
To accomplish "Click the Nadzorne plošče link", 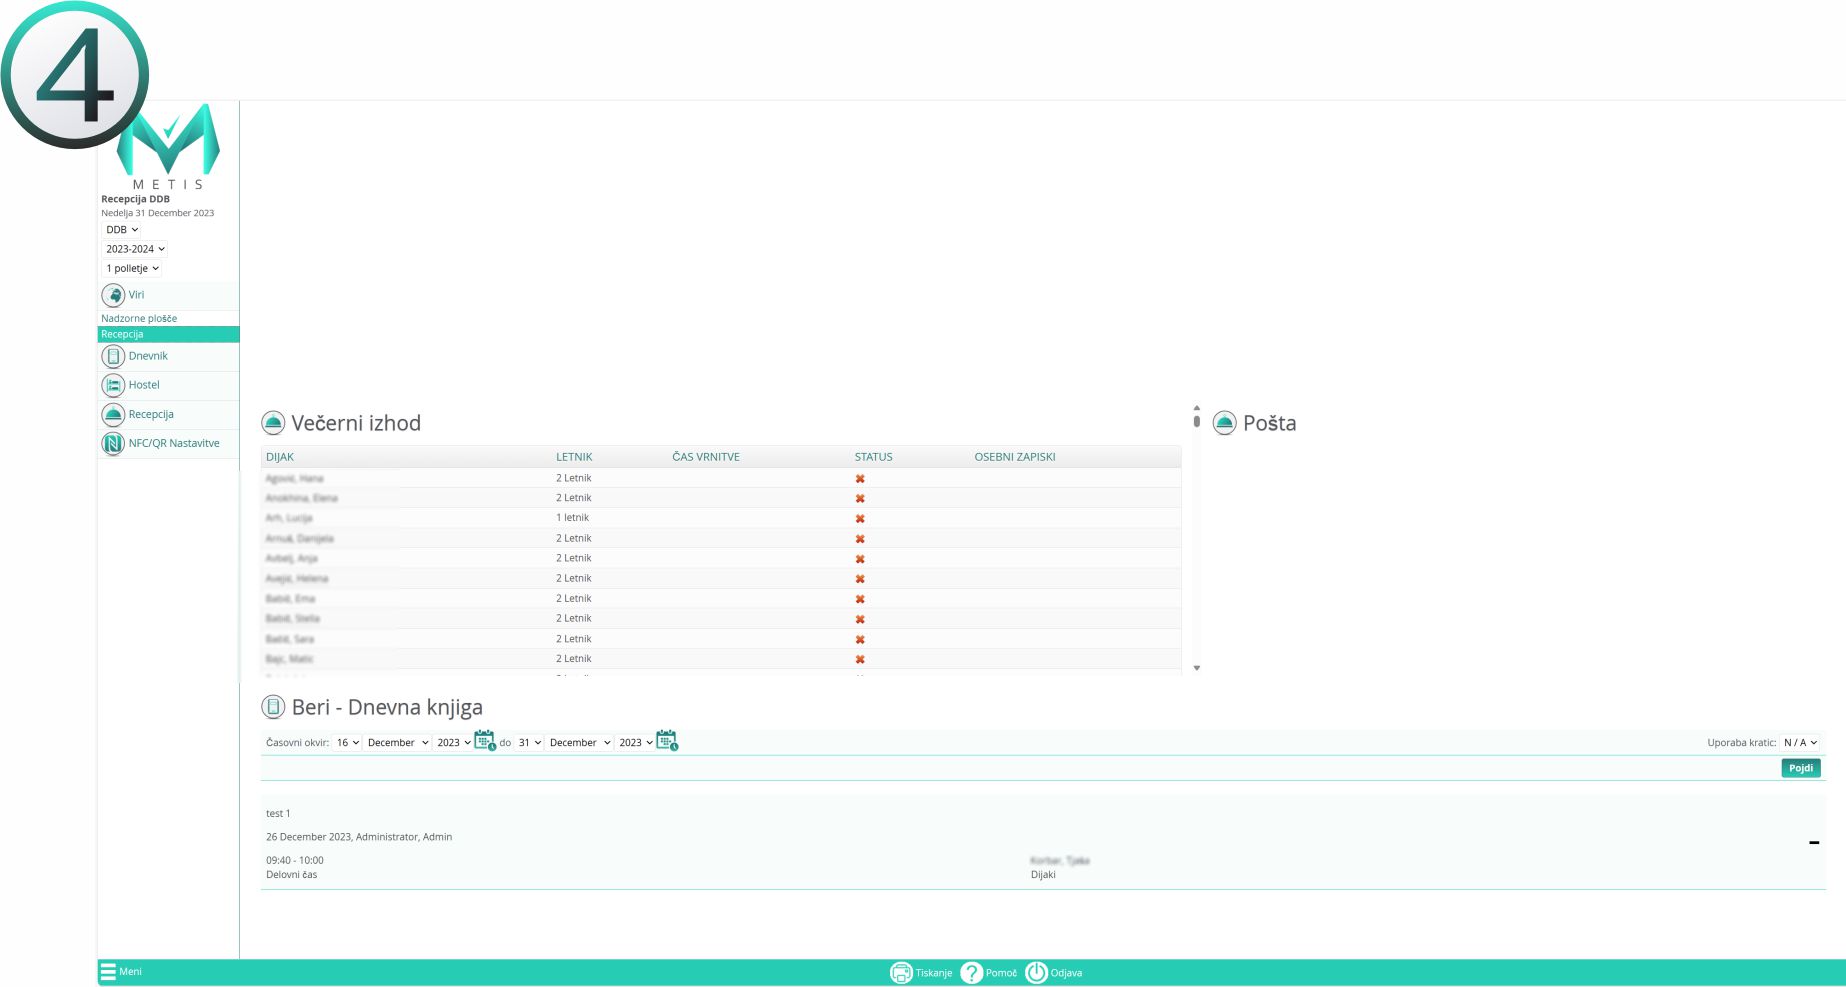I will [139, 318].
